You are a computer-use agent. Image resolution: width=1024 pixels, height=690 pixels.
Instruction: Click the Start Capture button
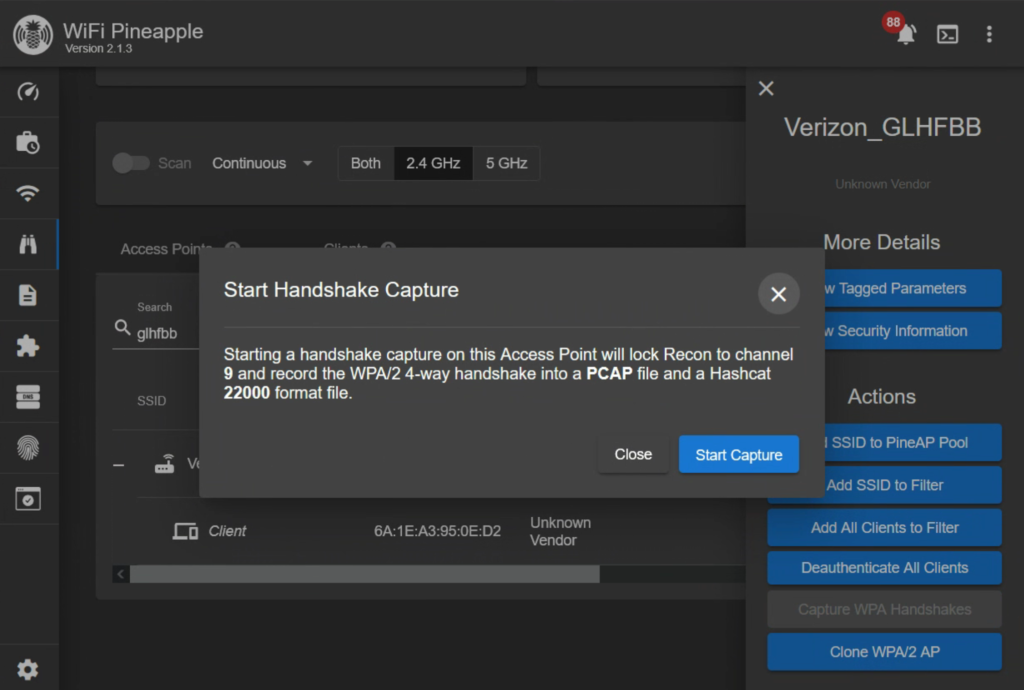coord(739,454)
